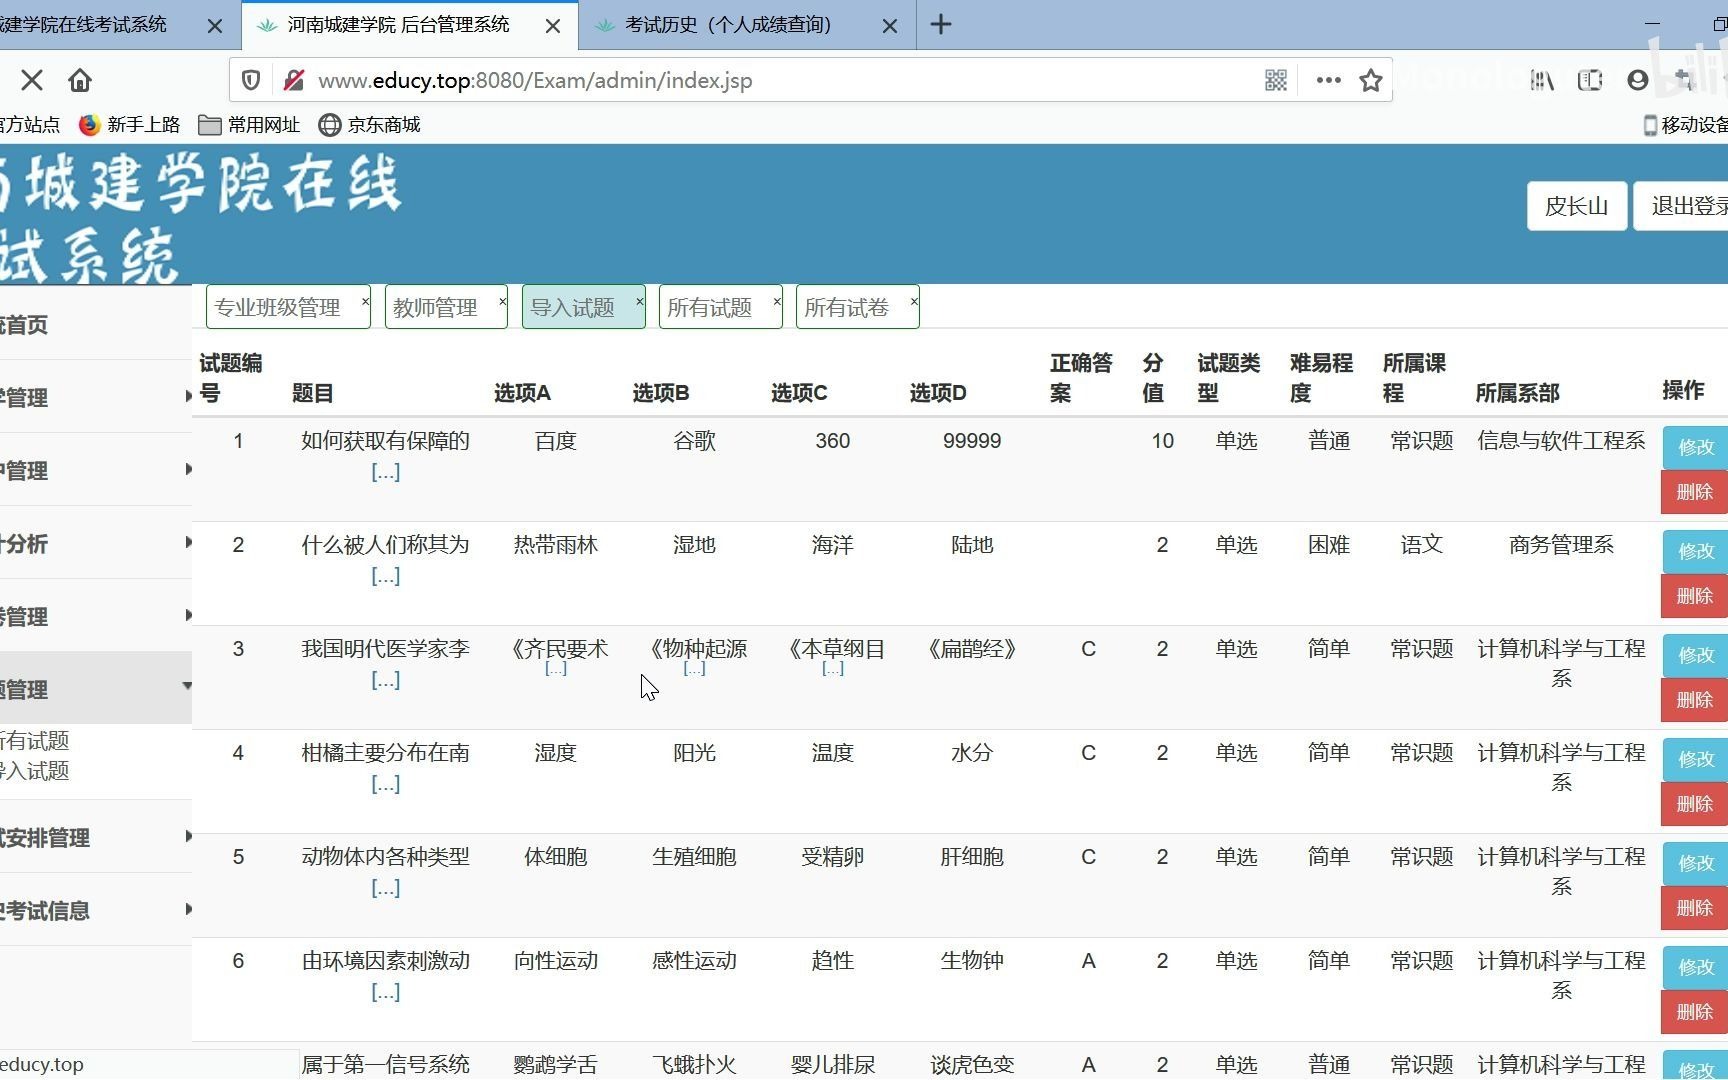
Task: Open the 新手上路 bookmark
Action: (x=129, y=125)
